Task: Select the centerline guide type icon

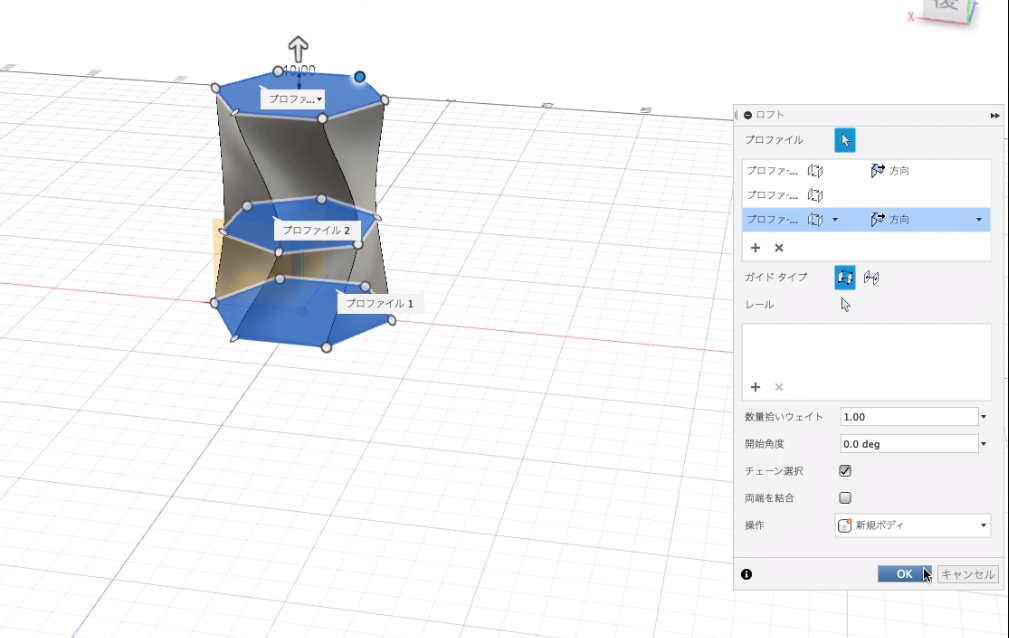Action: click(871, 277)
